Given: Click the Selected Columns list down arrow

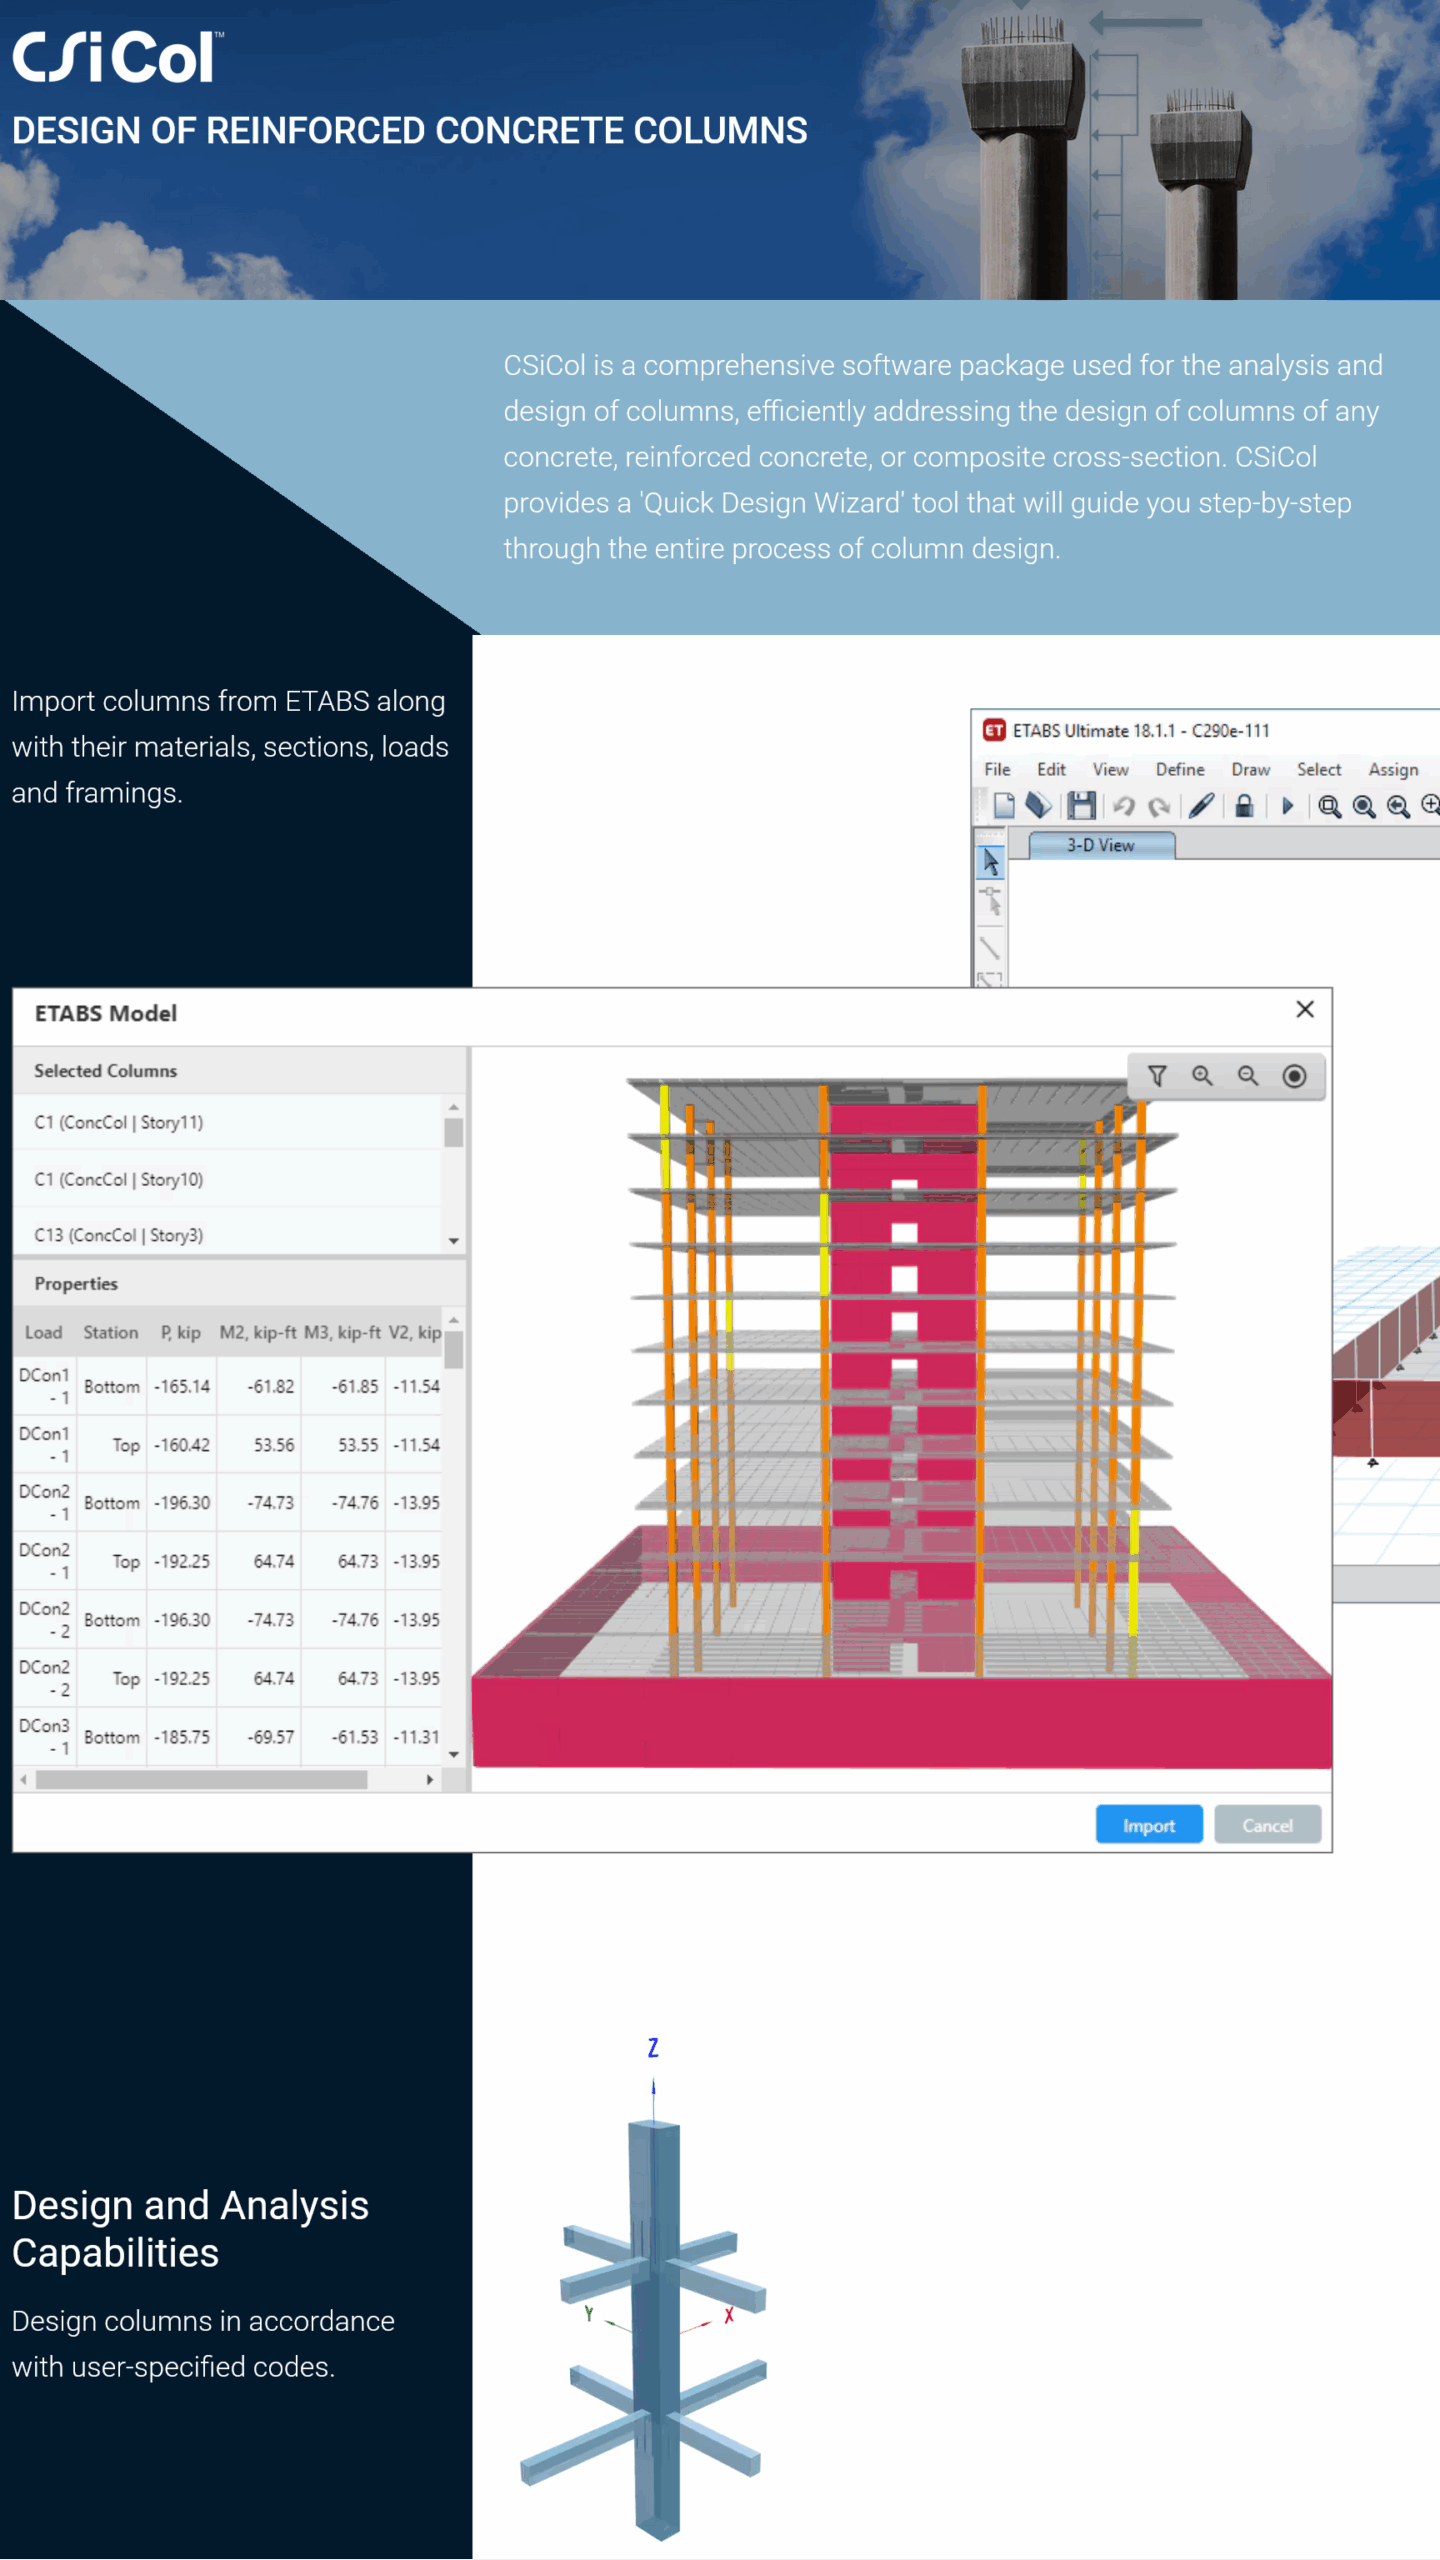Looking at the screenshot, I should [454, 1241].
